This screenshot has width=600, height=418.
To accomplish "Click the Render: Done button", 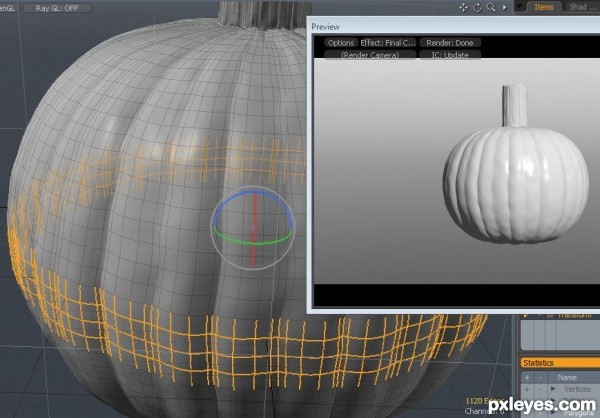I will coord(450,43).
